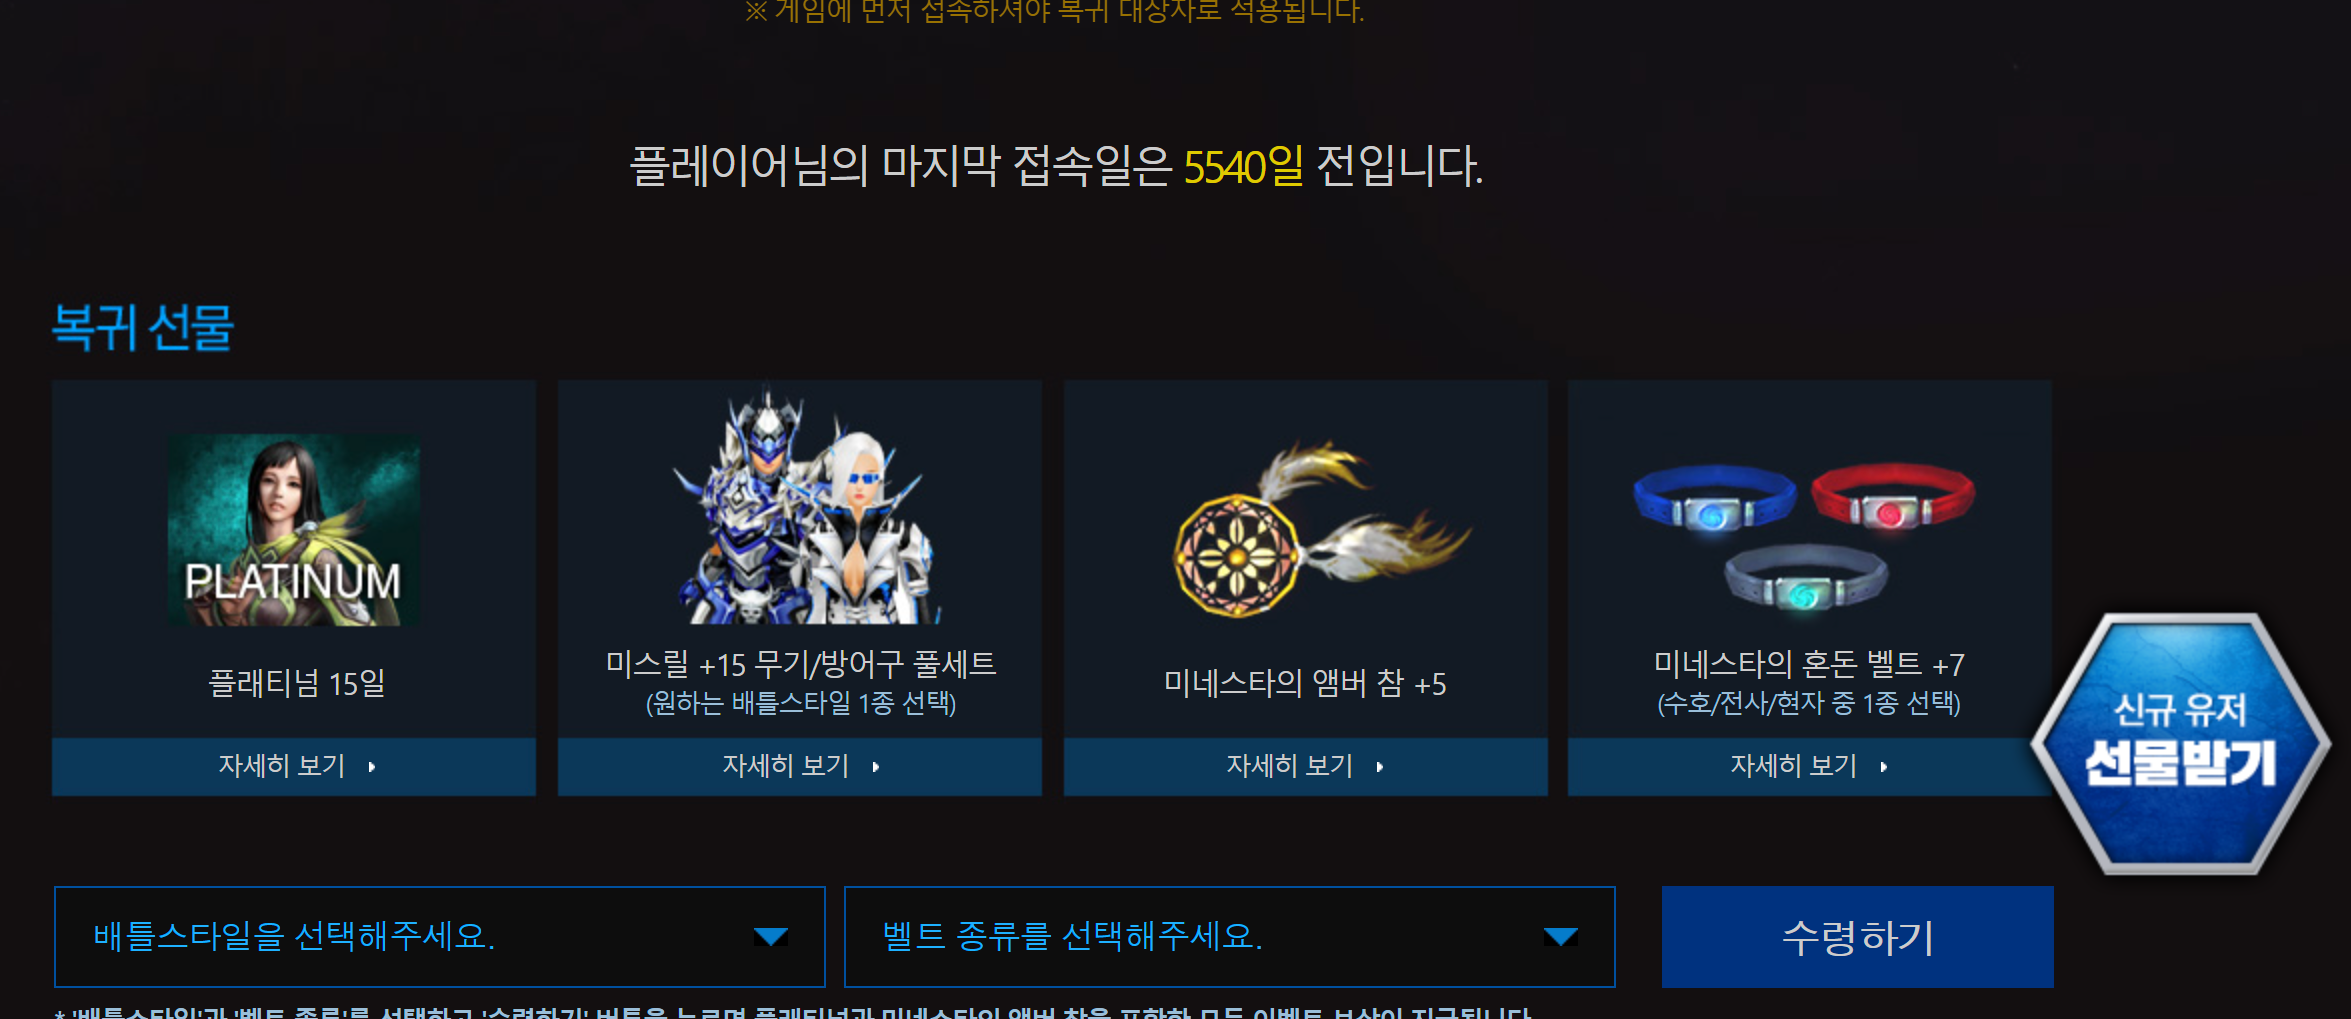The image size is (2351, 1019).
Task: Click the belt type dropdown arrow
Action: click(1561, 937)
